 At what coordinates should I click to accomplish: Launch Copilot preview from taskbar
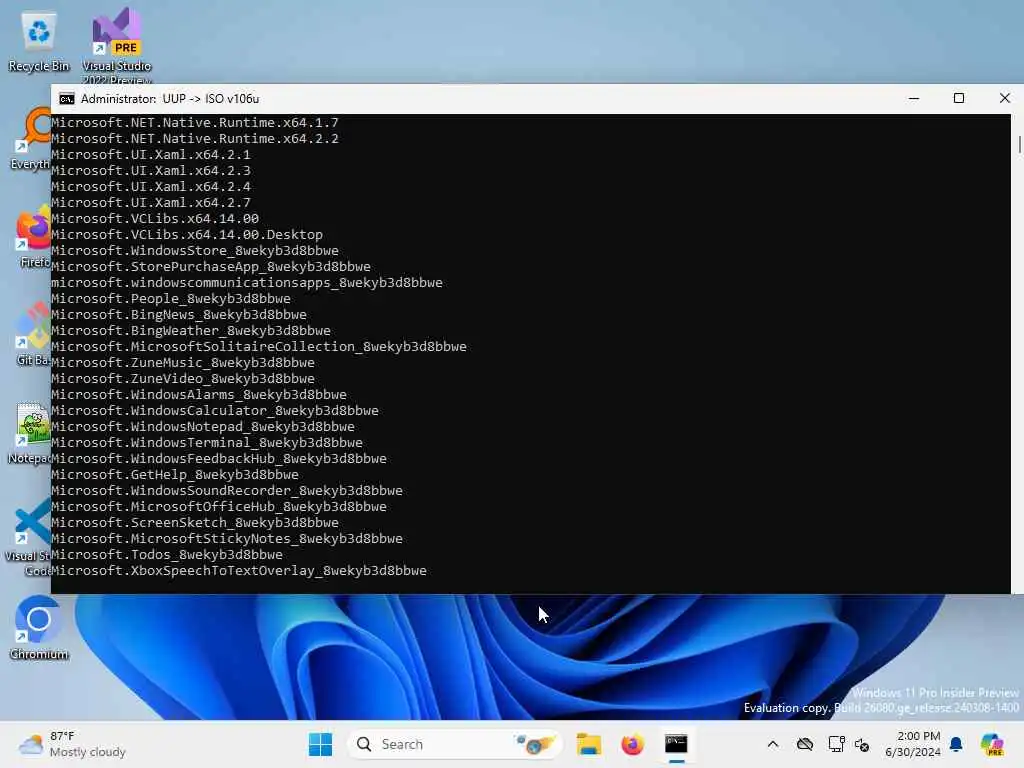(x=992, y=744)
